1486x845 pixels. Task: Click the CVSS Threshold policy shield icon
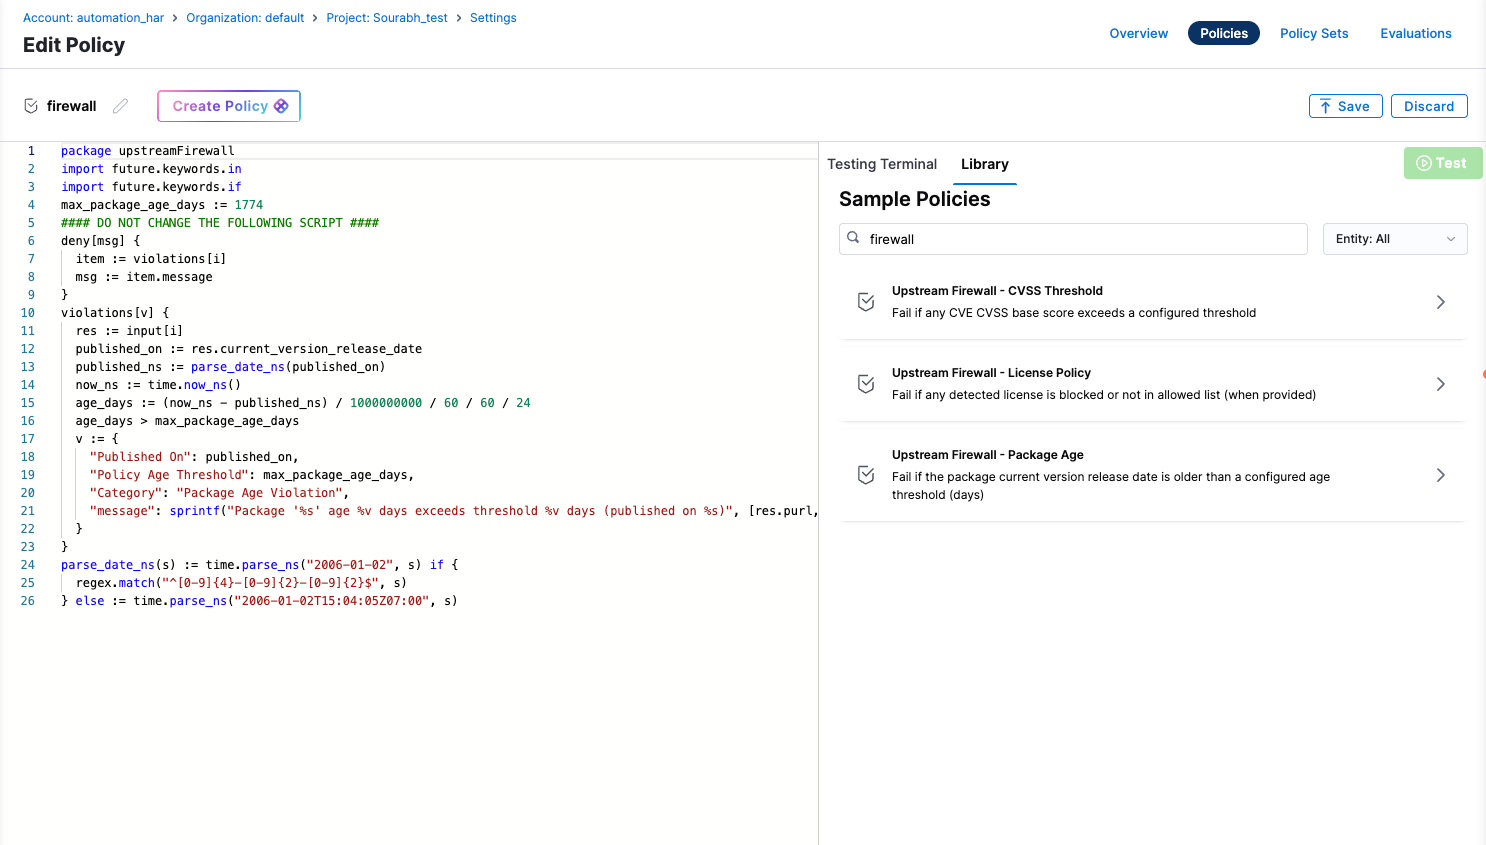tap(866, 302)
